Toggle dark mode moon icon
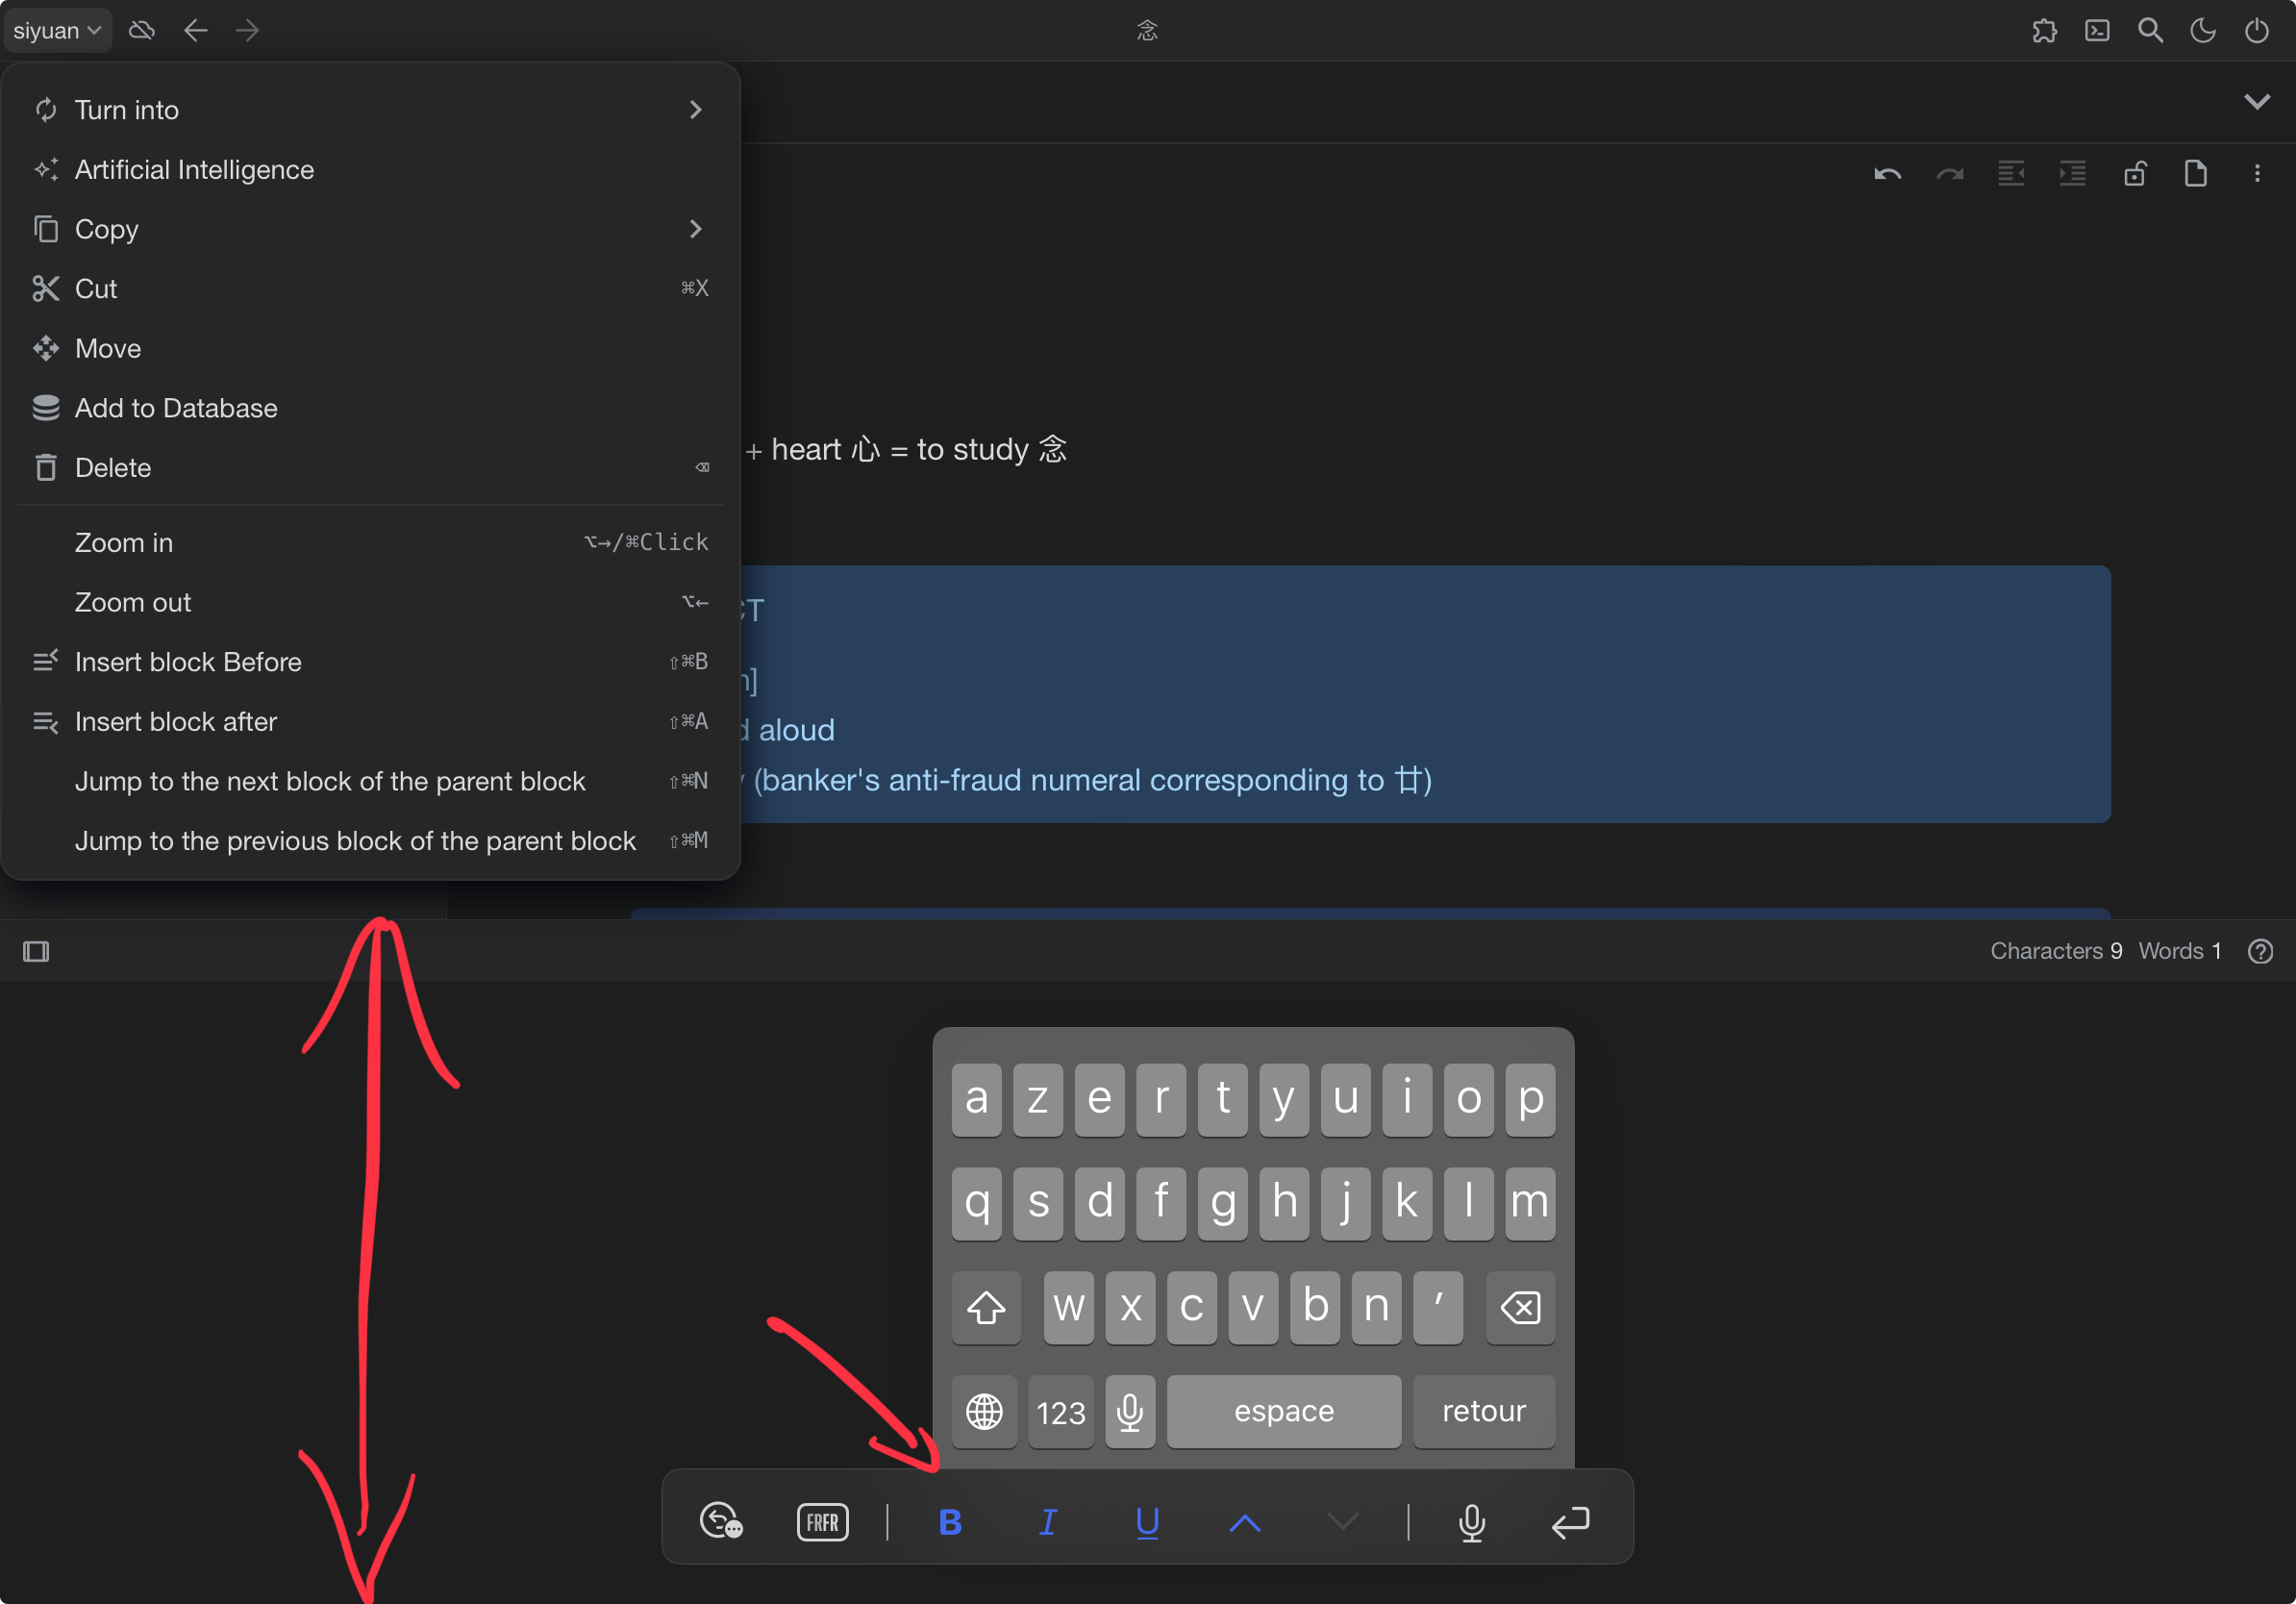This screenshot has width=2296, height=1604. (2203, 30)
